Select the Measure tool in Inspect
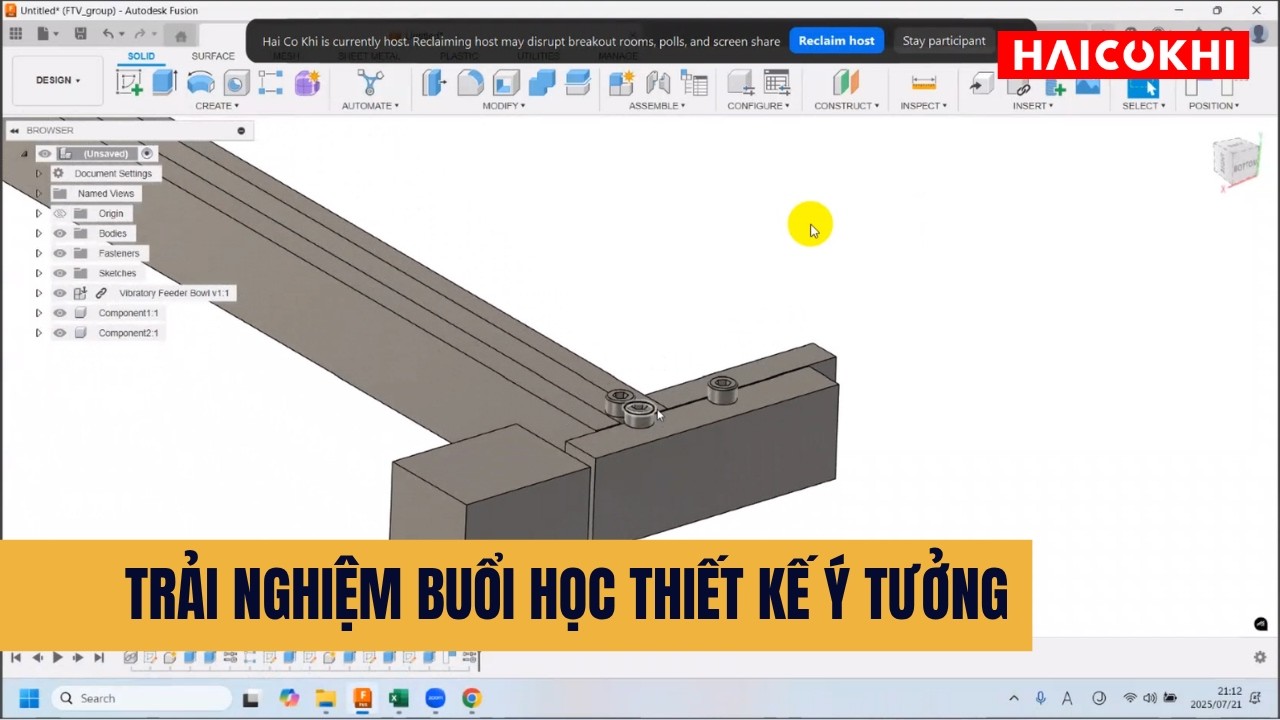 tap(924, 82)
